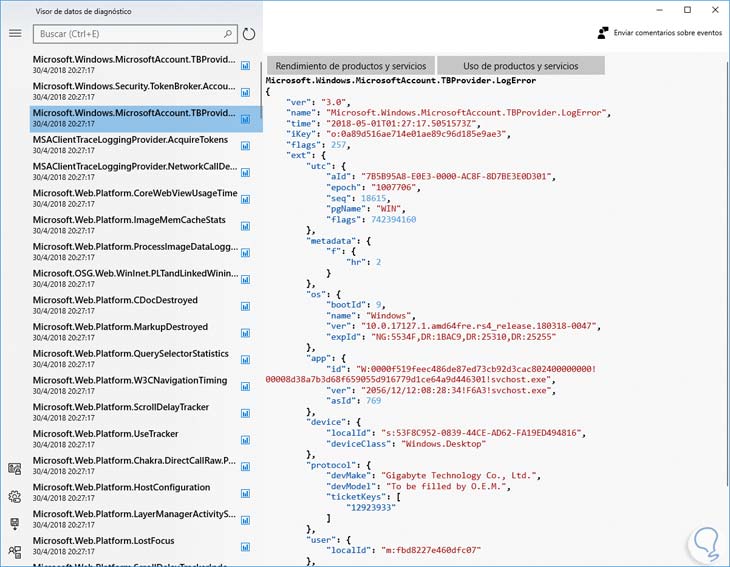The height and width of the screenshot is (567, 730).
Task: Open chart icon for AcquireTokens event
Action: (x=245, y=146)
